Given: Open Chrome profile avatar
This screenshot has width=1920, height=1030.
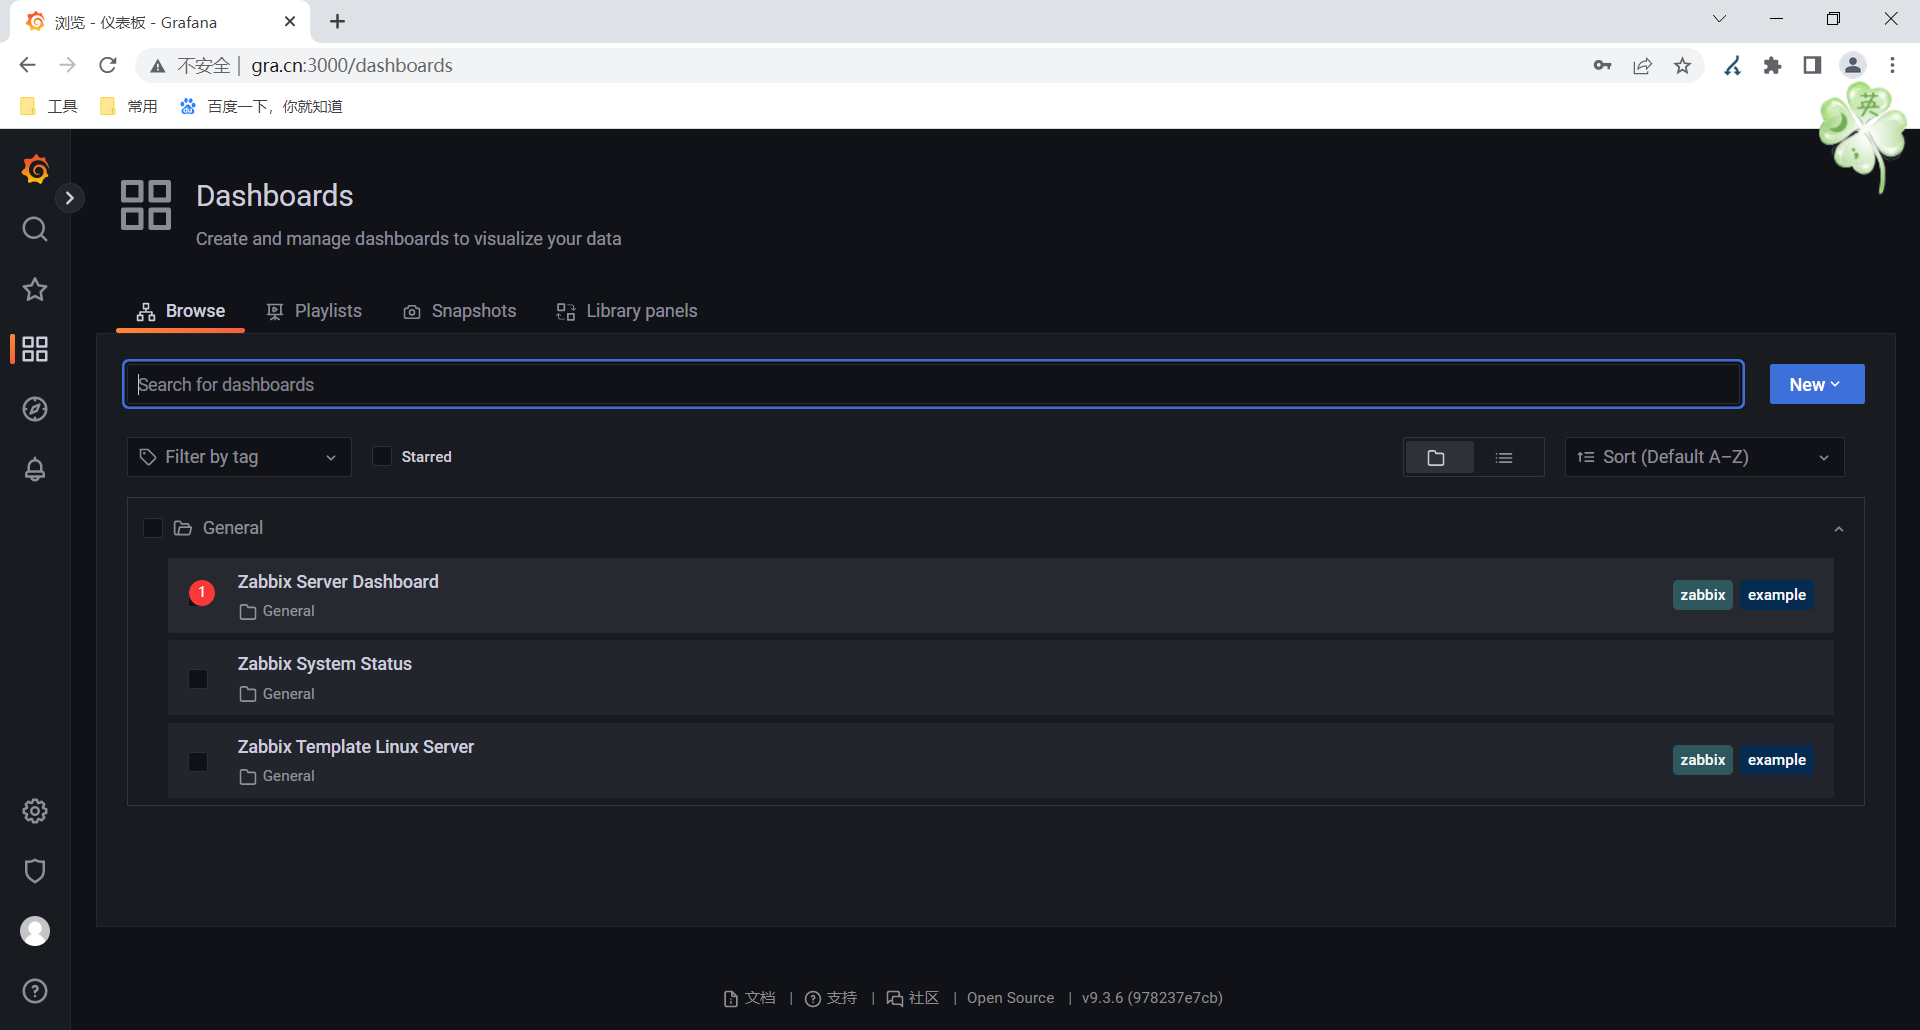Looking at the screenshot, I should coord(1852,65).
